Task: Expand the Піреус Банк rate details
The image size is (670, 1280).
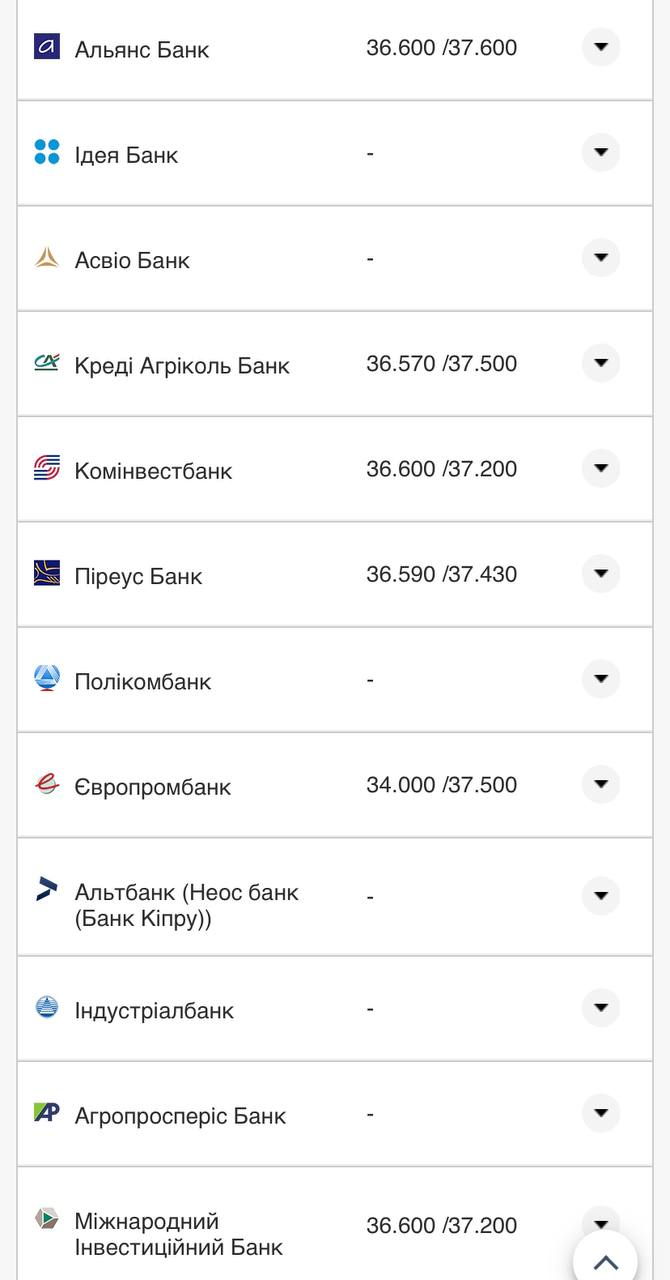Action: click(600, 573)
